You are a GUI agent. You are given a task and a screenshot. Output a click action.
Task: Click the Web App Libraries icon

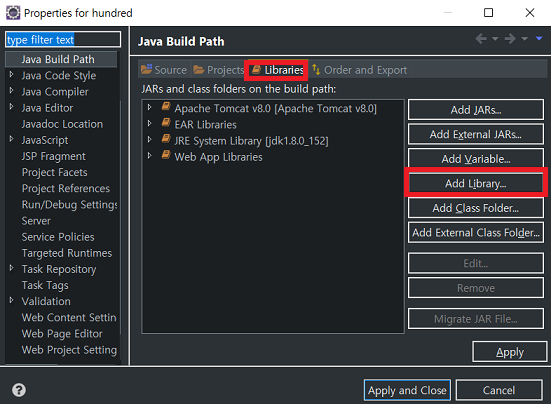click(166, 155)
